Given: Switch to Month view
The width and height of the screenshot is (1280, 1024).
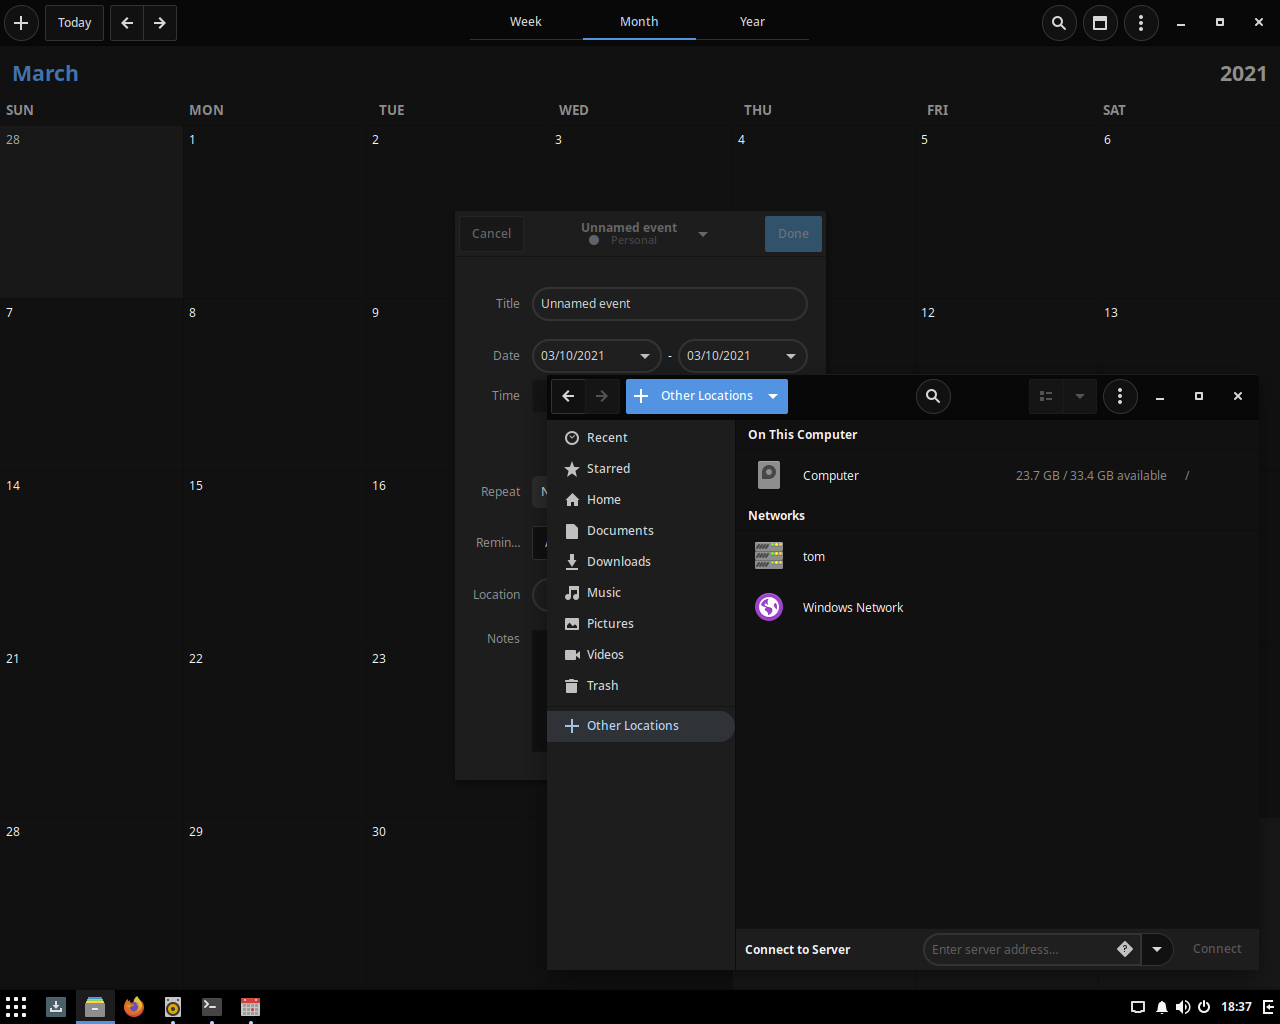Looking at the screenshot, I should click(x=639, y=21).
